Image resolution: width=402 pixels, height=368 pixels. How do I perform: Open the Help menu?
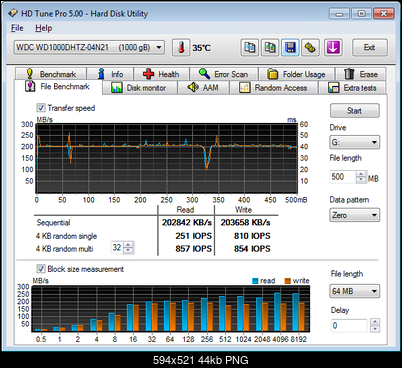pyautogui.click(x=44, y=28)
